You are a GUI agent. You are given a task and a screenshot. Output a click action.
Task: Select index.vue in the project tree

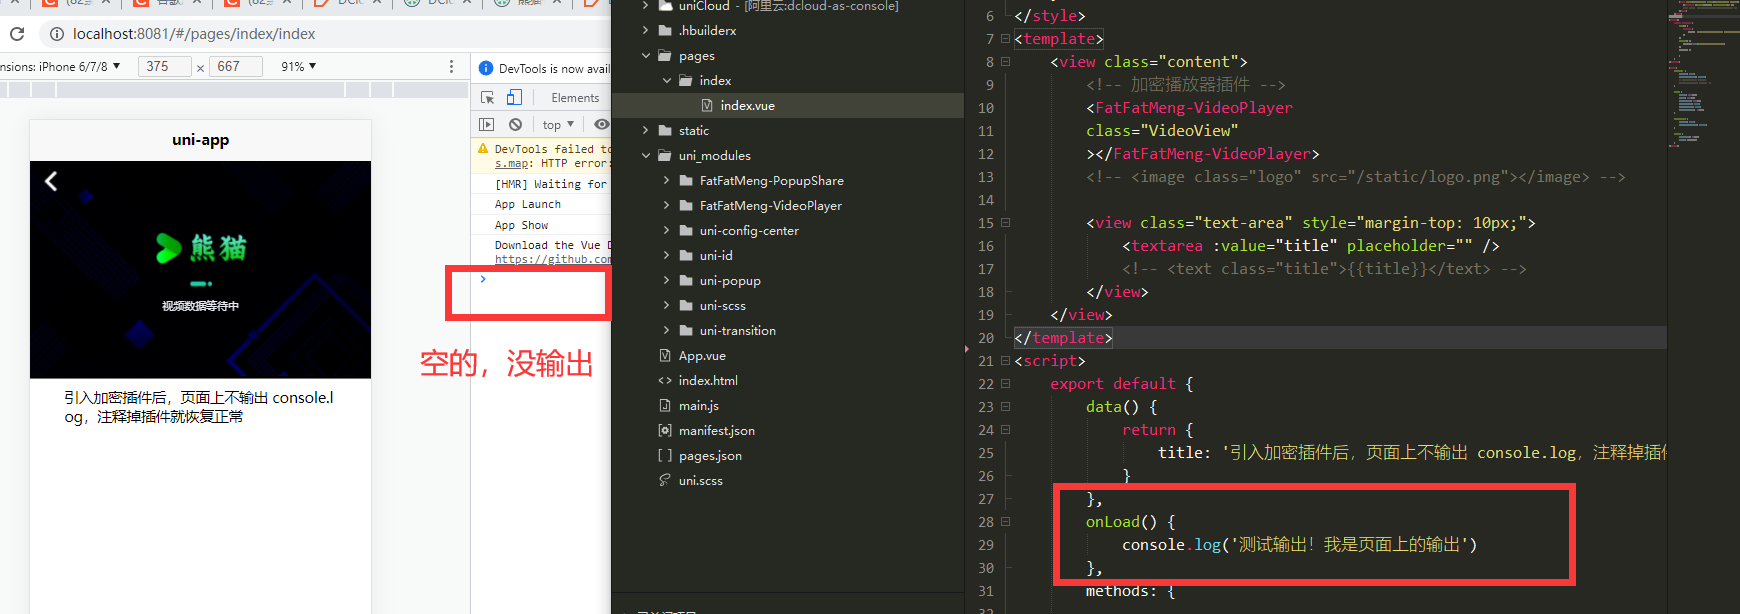coord(747,105)
